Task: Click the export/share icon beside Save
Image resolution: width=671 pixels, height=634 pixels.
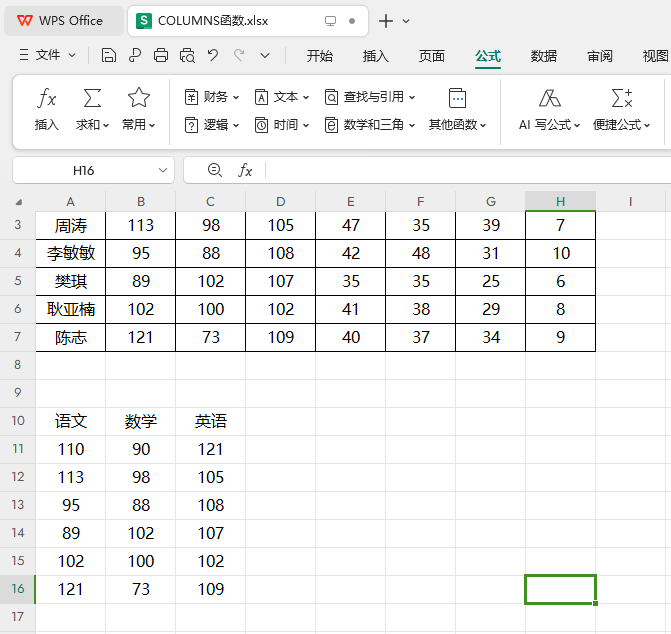Action: (135, 56)
